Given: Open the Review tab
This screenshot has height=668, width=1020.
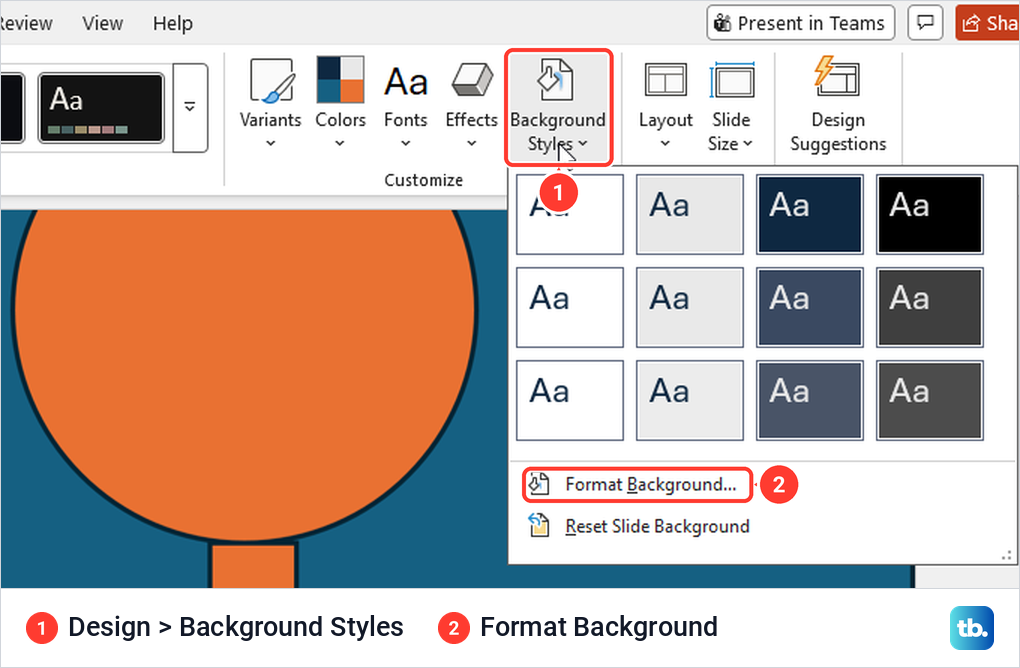Looking at the screenshot, I should pos(26,23).
